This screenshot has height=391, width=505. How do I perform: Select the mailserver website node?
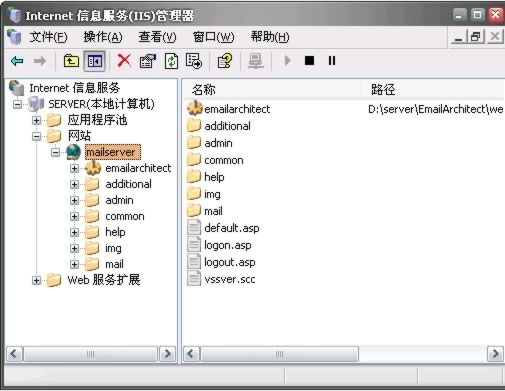pyautogui.click(x=113, y=152)
